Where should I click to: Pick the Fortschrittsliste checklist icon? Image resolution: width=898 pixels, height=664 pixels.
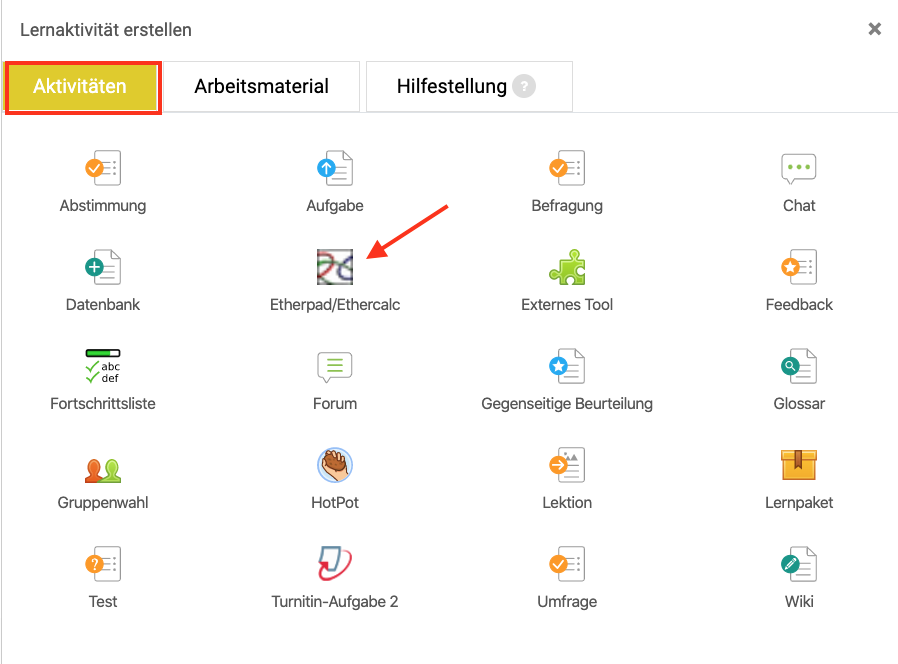[x=102, y=367]
